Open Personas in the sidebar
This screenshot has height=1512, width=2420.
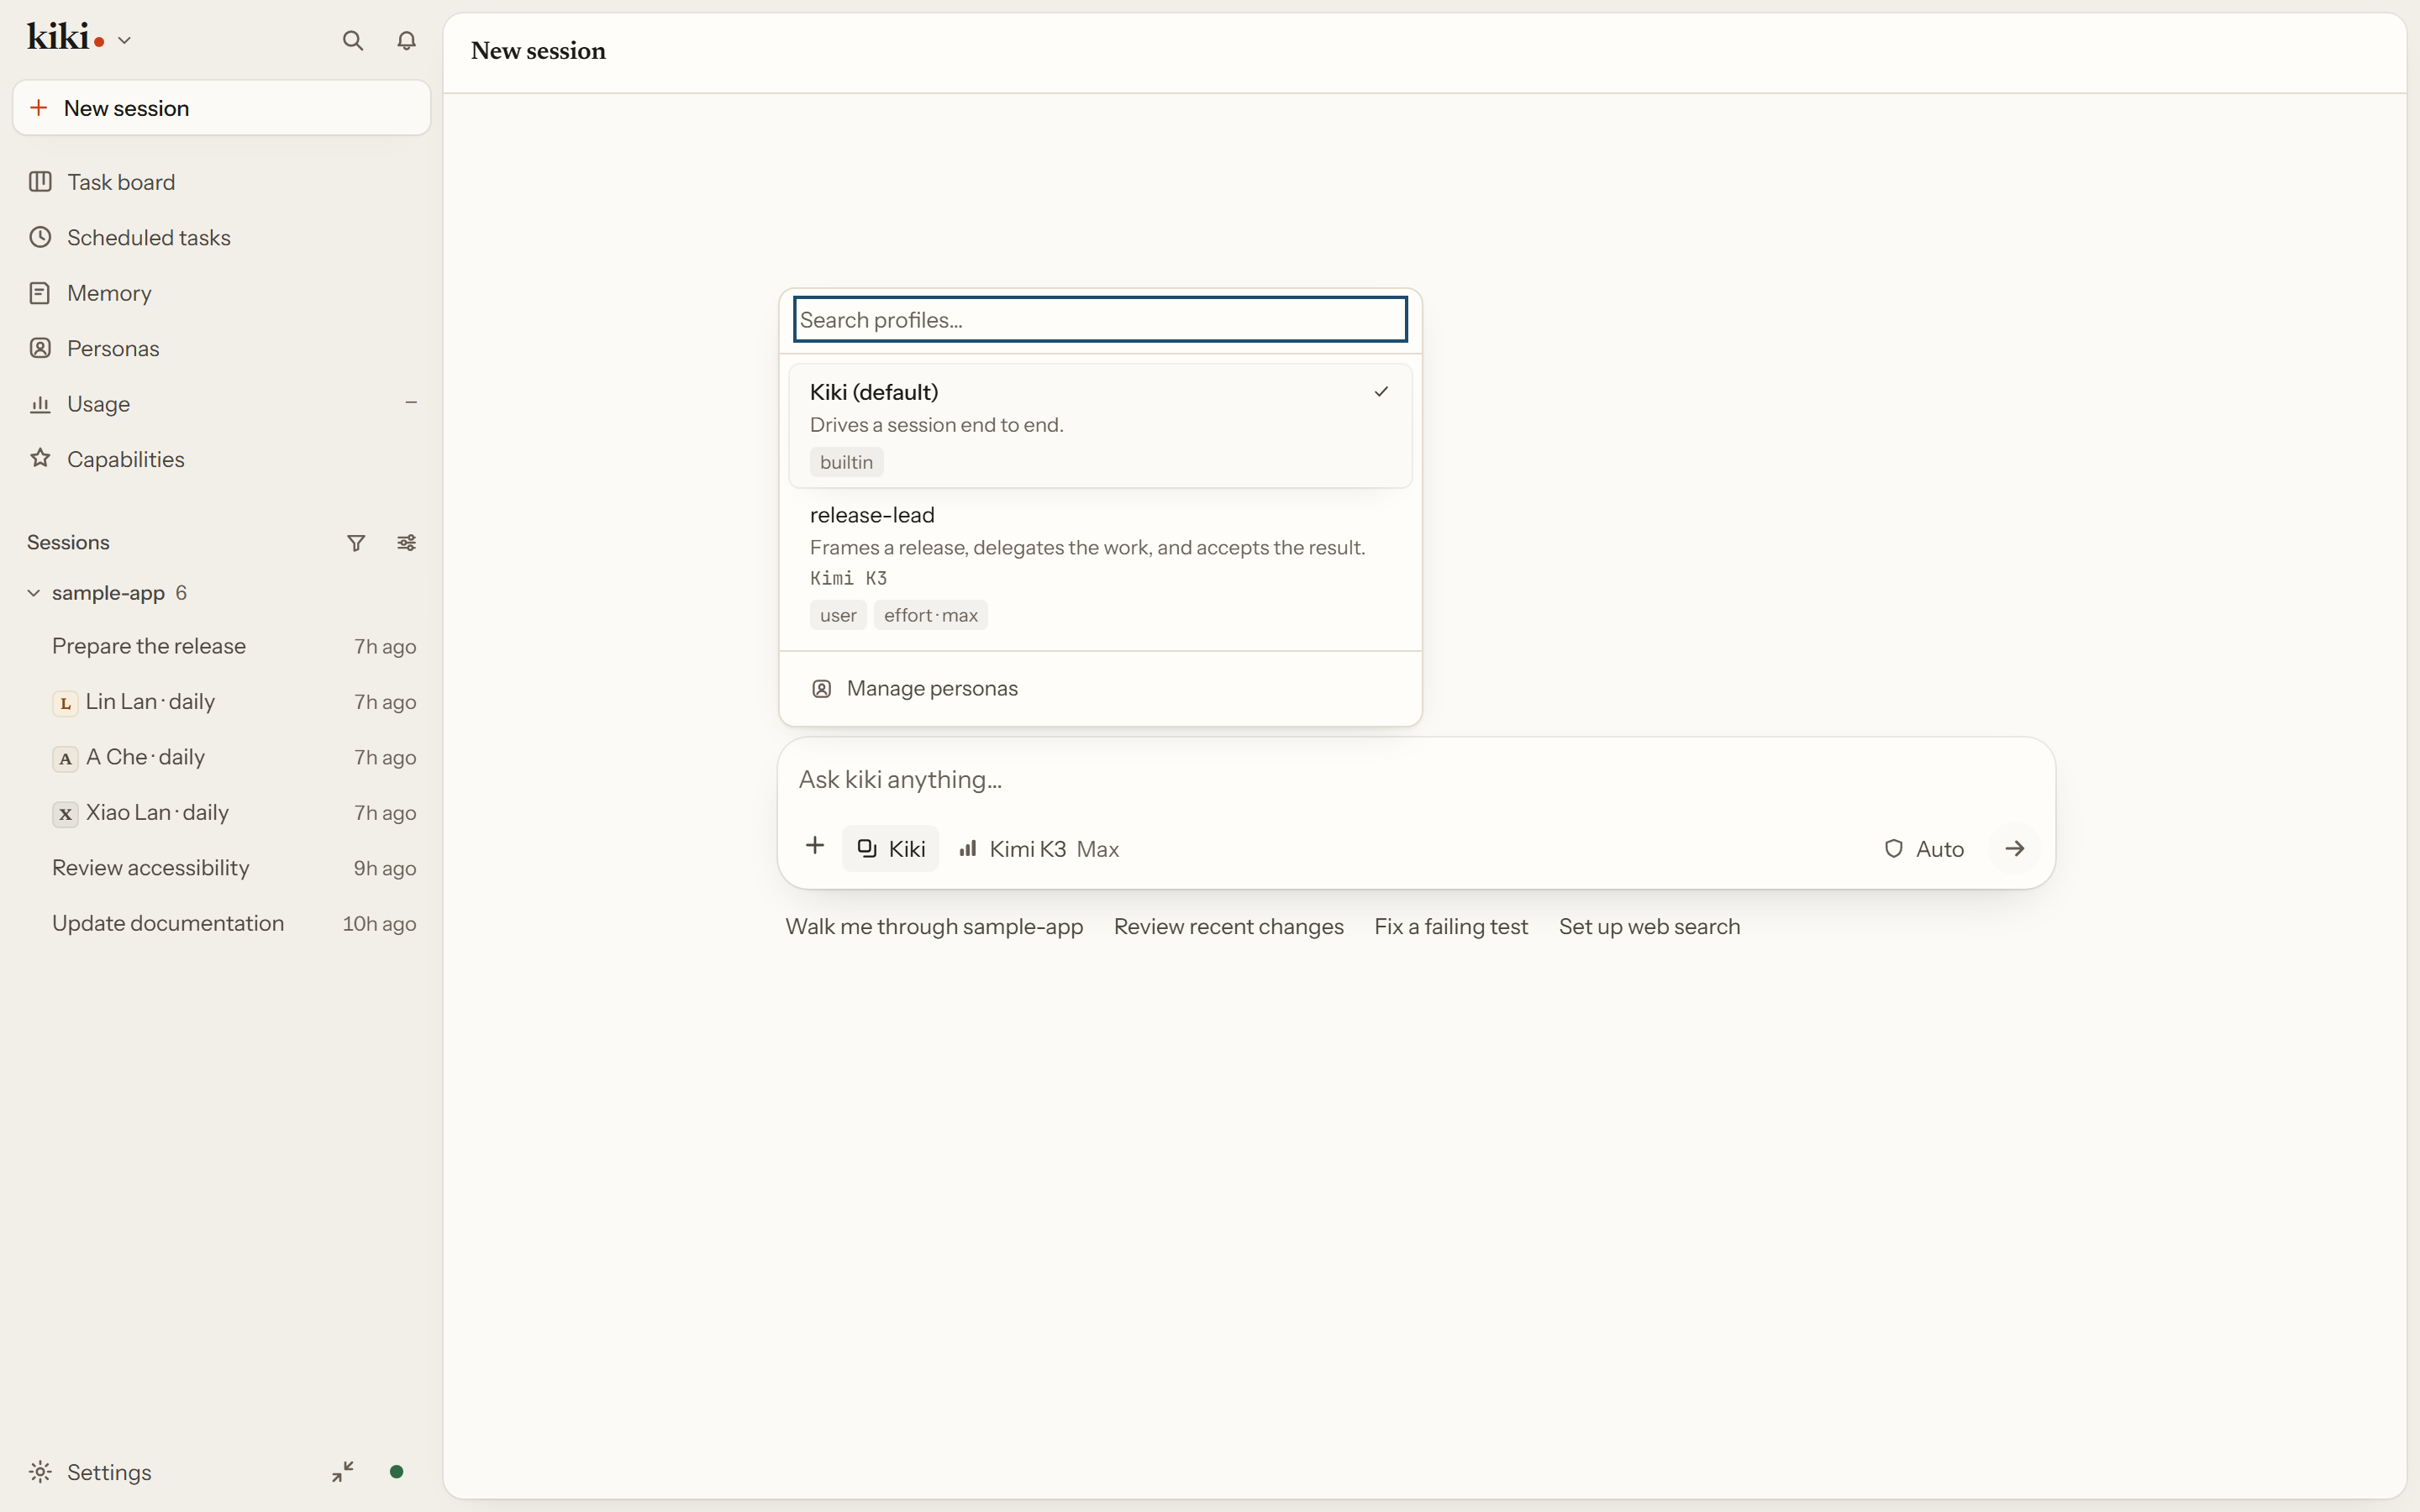(222, 349)
